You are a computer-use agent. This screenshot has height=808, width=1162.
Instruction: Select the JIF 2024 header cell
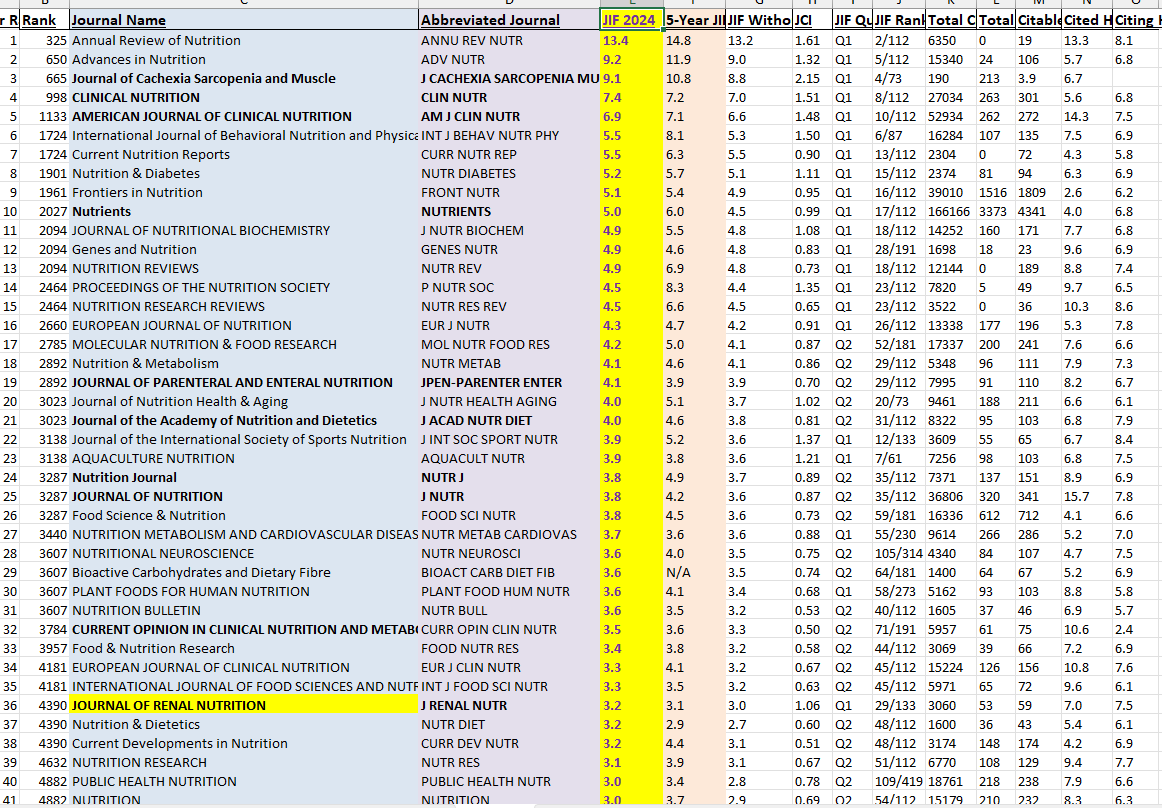[631, 20]
